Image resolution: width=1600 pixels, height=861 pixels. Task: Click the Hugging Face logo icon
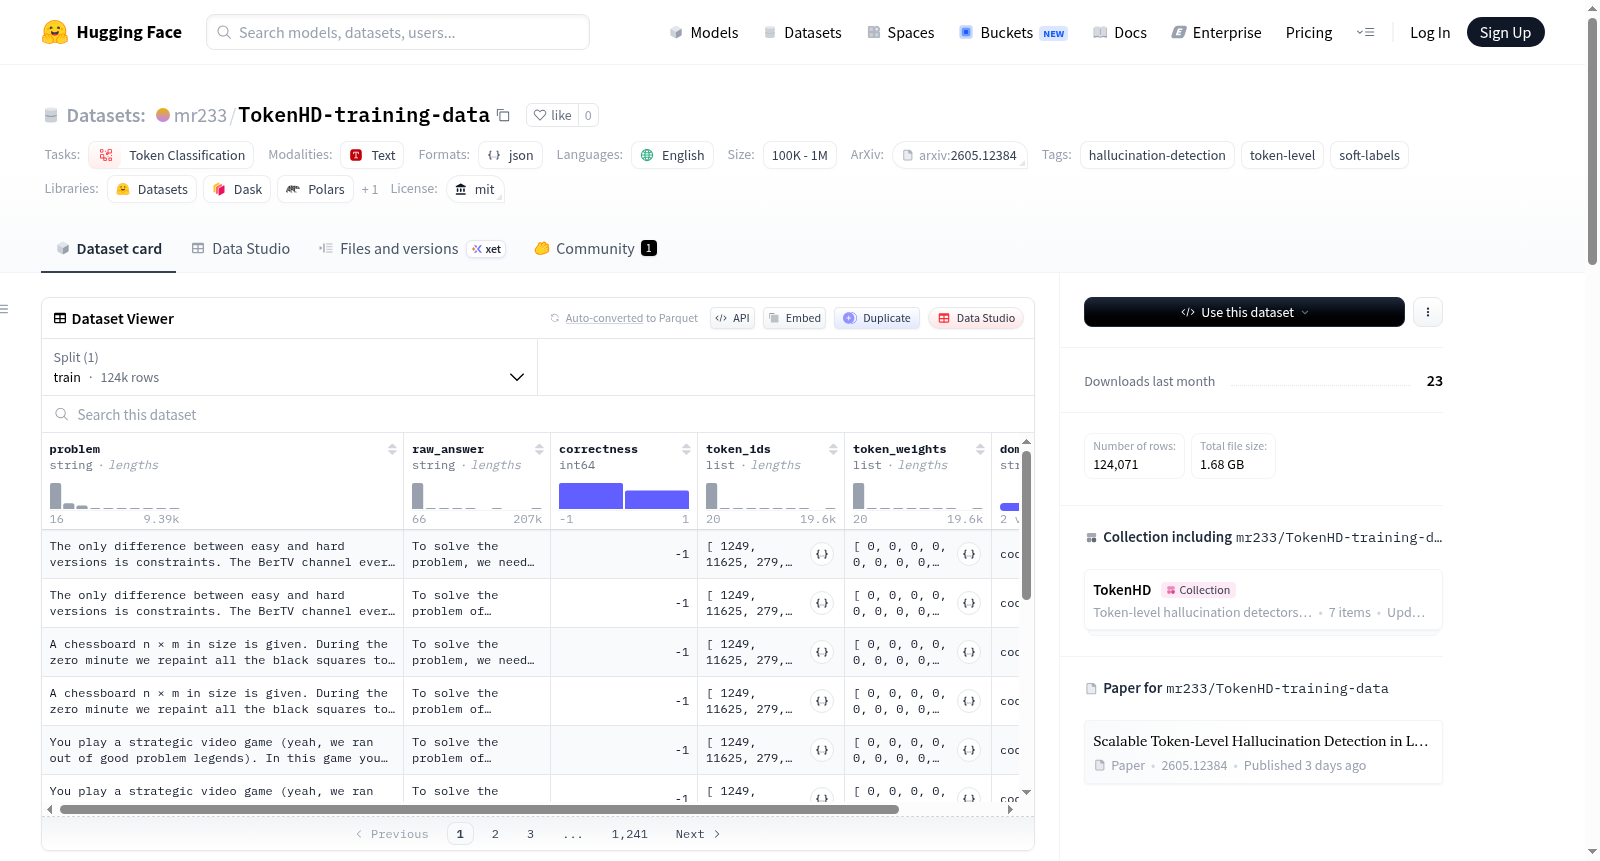[55, 32]
